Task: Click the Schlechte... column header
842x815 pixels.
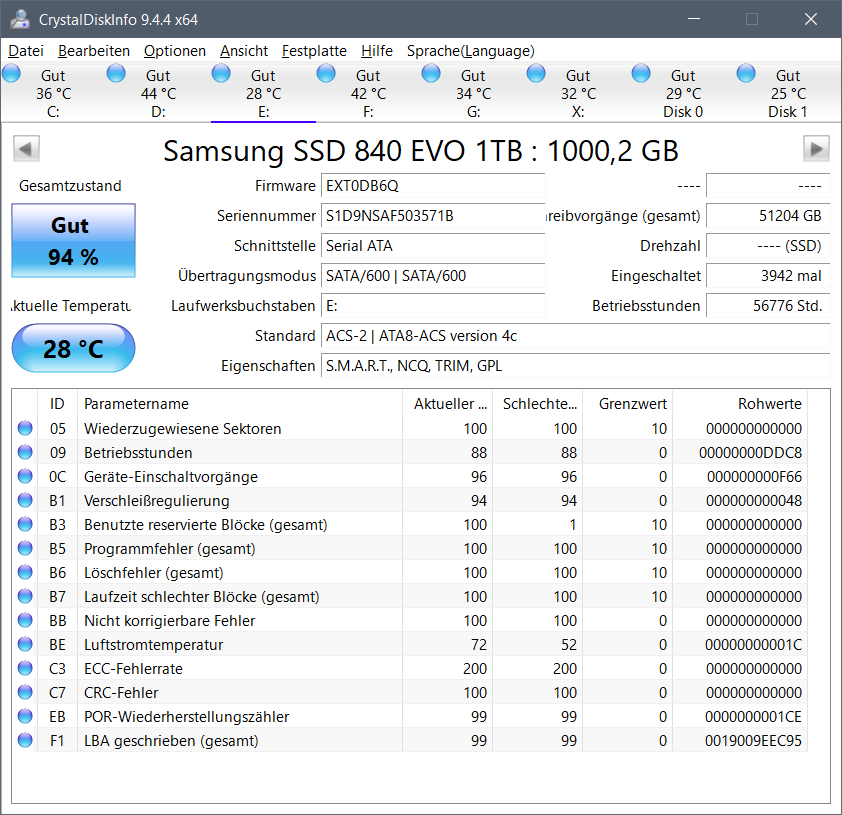Action: [538, 404]
